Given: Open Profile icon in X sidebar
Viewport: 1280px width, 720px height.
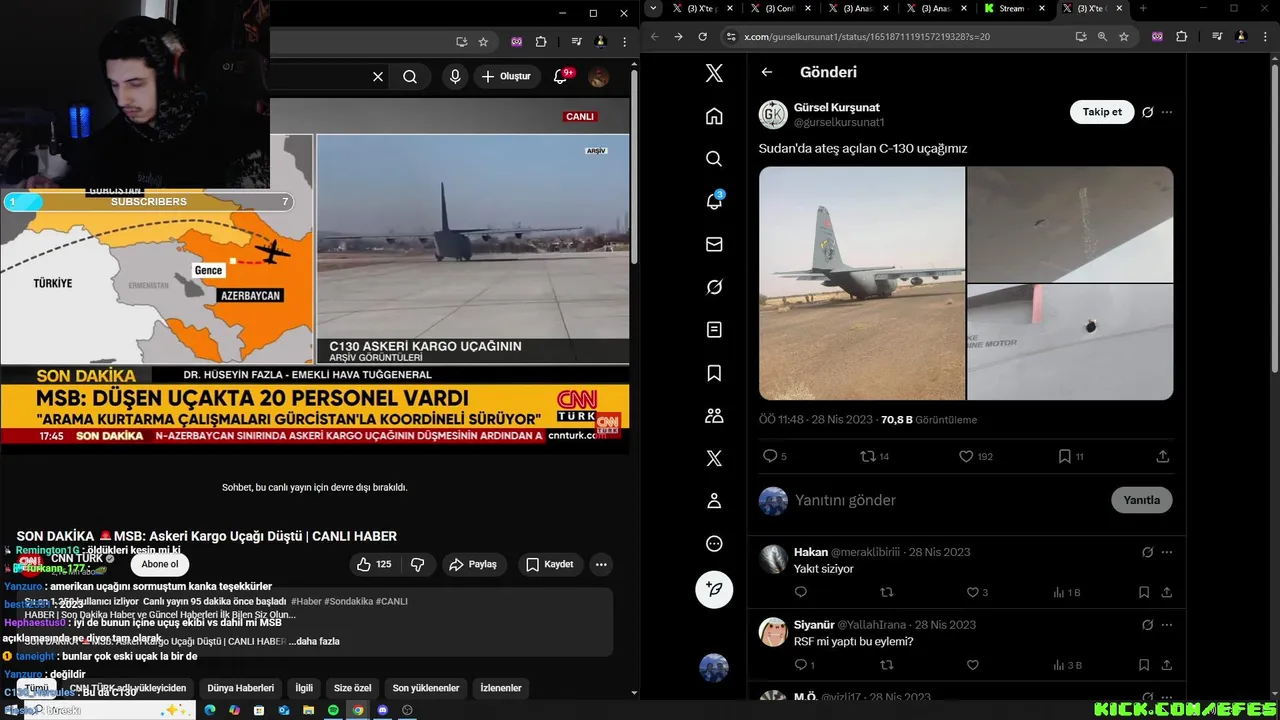Looking at the screenshot, I should click(x=714, y=500).
